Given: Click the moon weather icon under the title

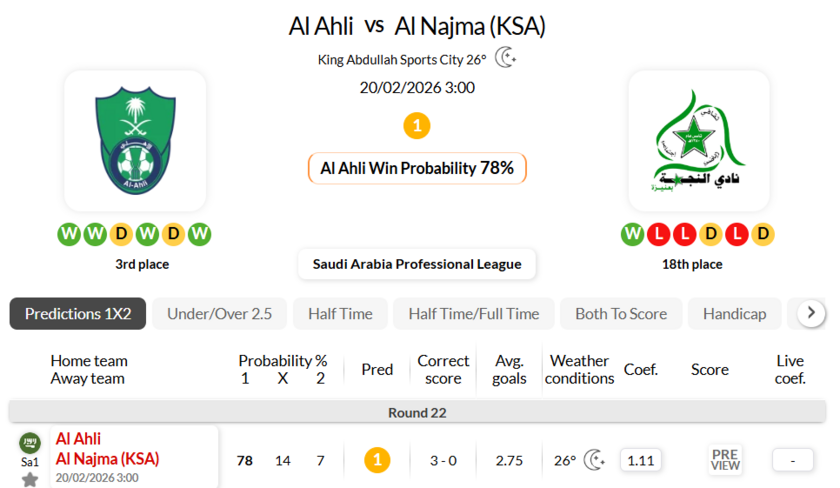Looking at the screenshot, I should 506,58.
